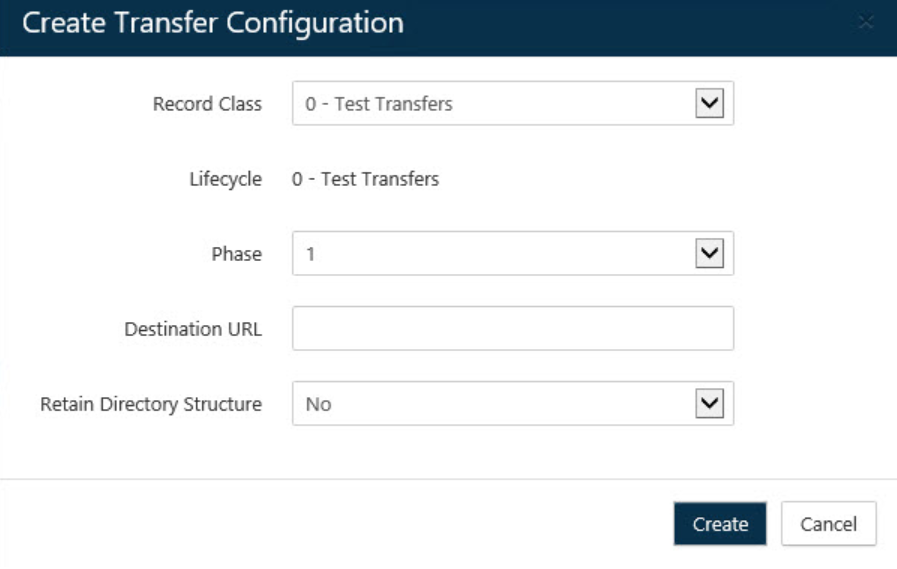Click the Destination URL label
The width and height of the screenshot is (897, 569).
[x=193, y=329]
